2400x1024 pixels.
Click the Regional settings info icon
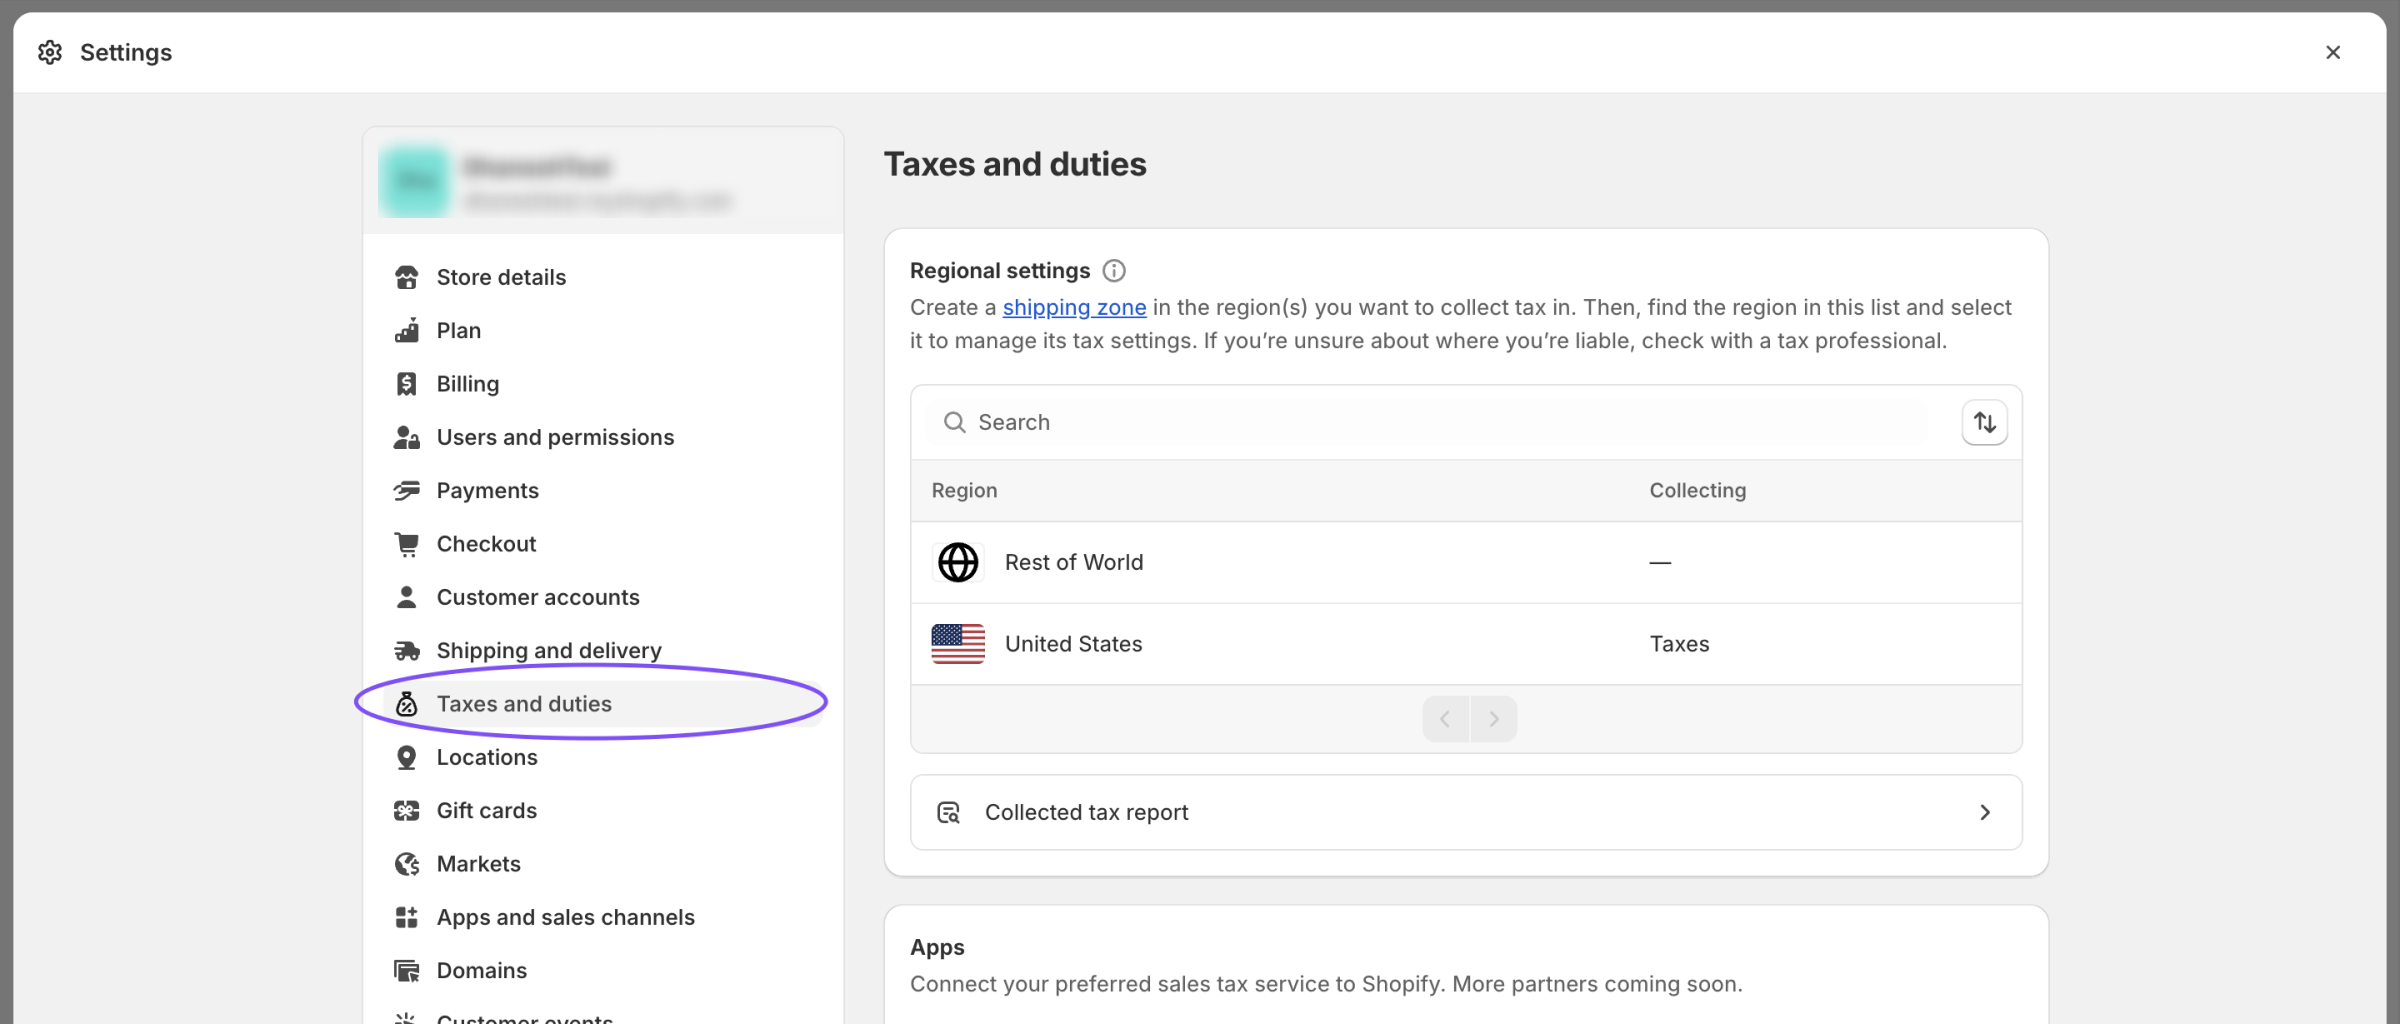(1114, 270)
